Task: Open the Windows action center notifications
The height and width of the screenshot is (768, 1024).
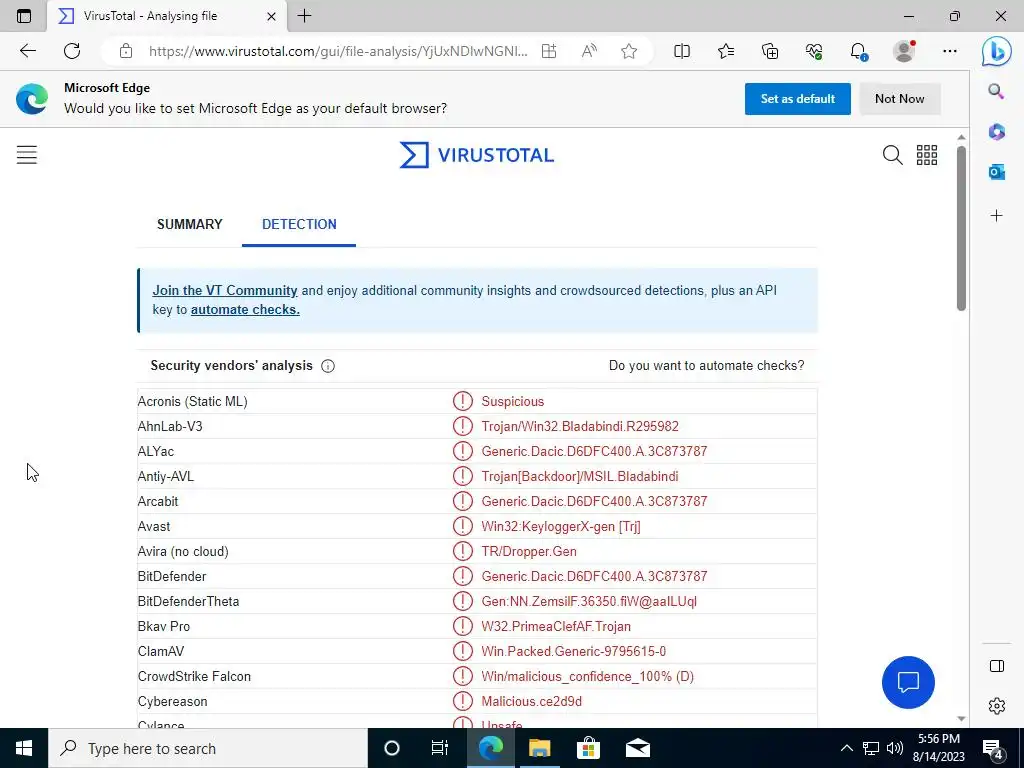Action: (x=993, y=748)
